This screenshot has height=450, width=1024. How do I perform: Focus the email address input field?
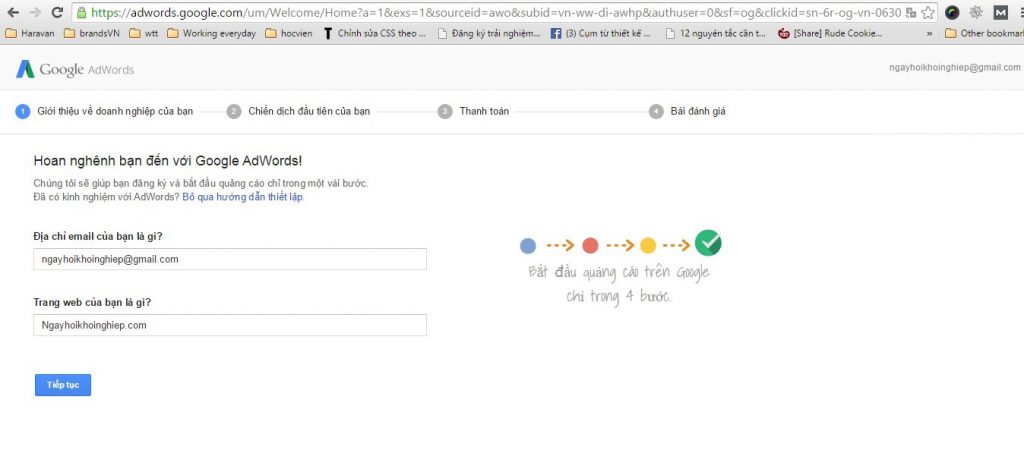pyautogui.click(x=230, y=259)
